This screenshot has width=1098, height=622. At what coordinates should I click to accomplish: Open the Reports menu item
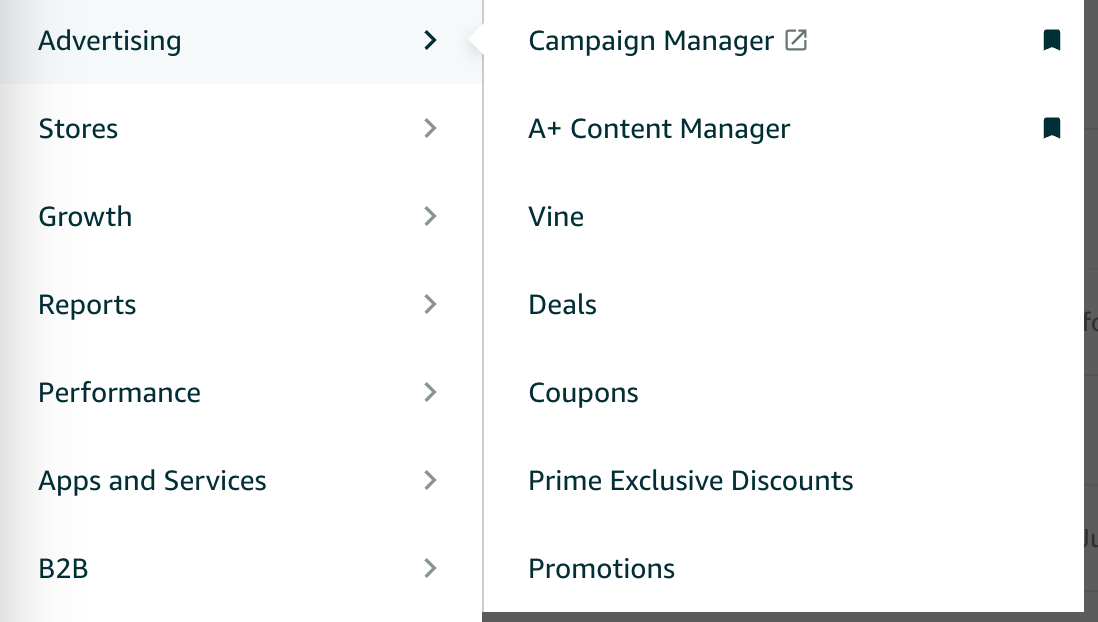pos(87,305)
